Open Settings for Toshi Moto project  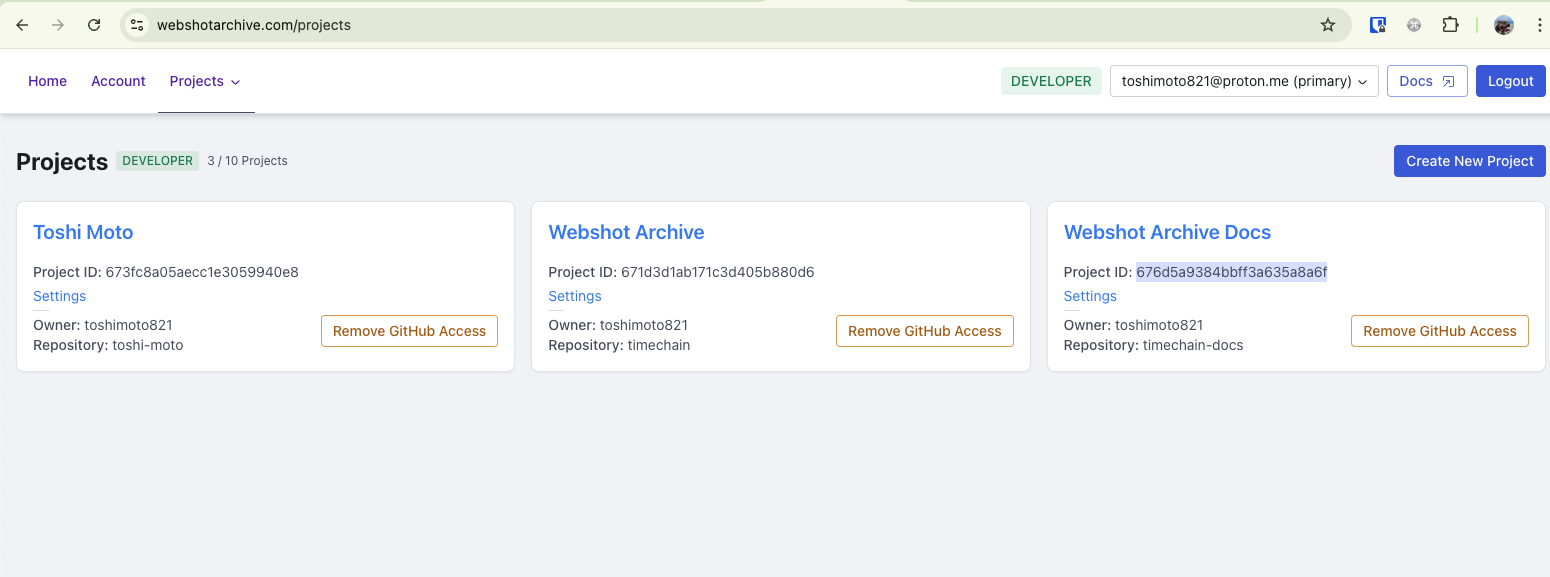(59, 296)
